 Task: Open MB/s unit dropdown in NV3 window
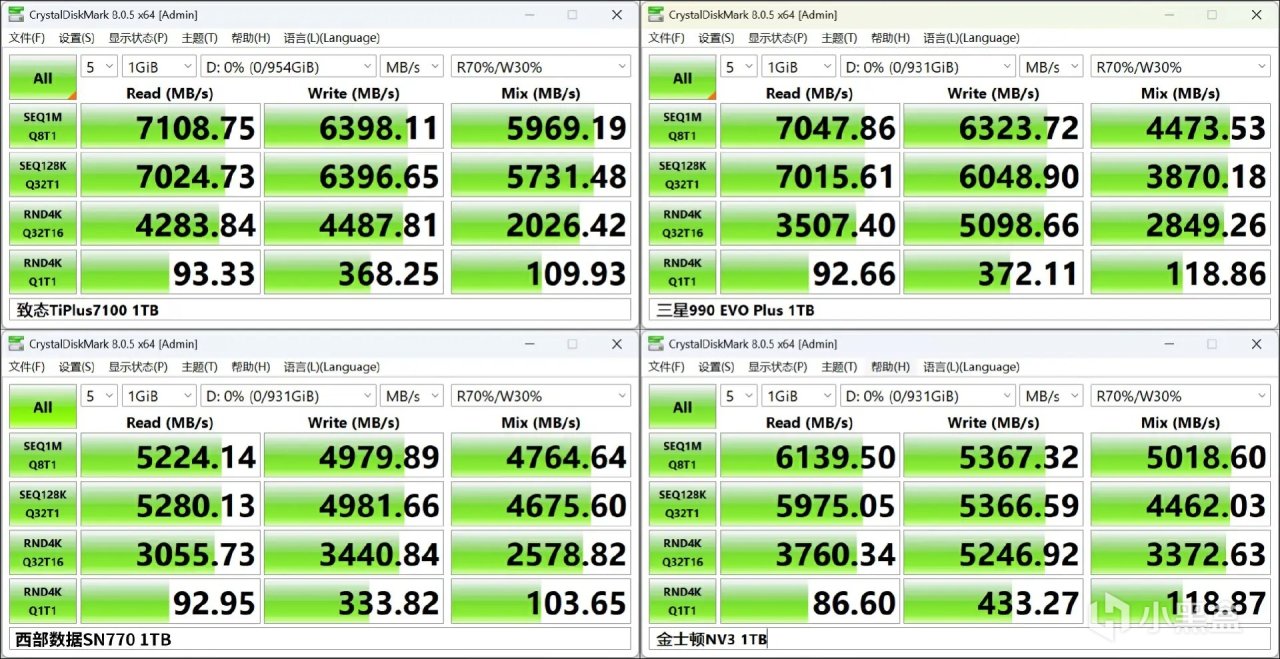(1051, 396)
